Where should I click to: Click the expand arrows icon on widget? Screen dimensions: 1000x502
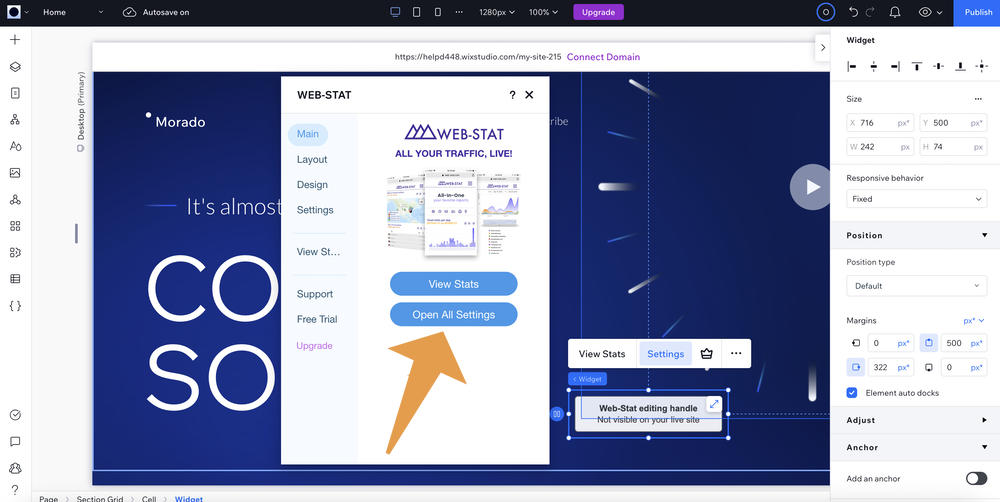click(x=714, y=404)
